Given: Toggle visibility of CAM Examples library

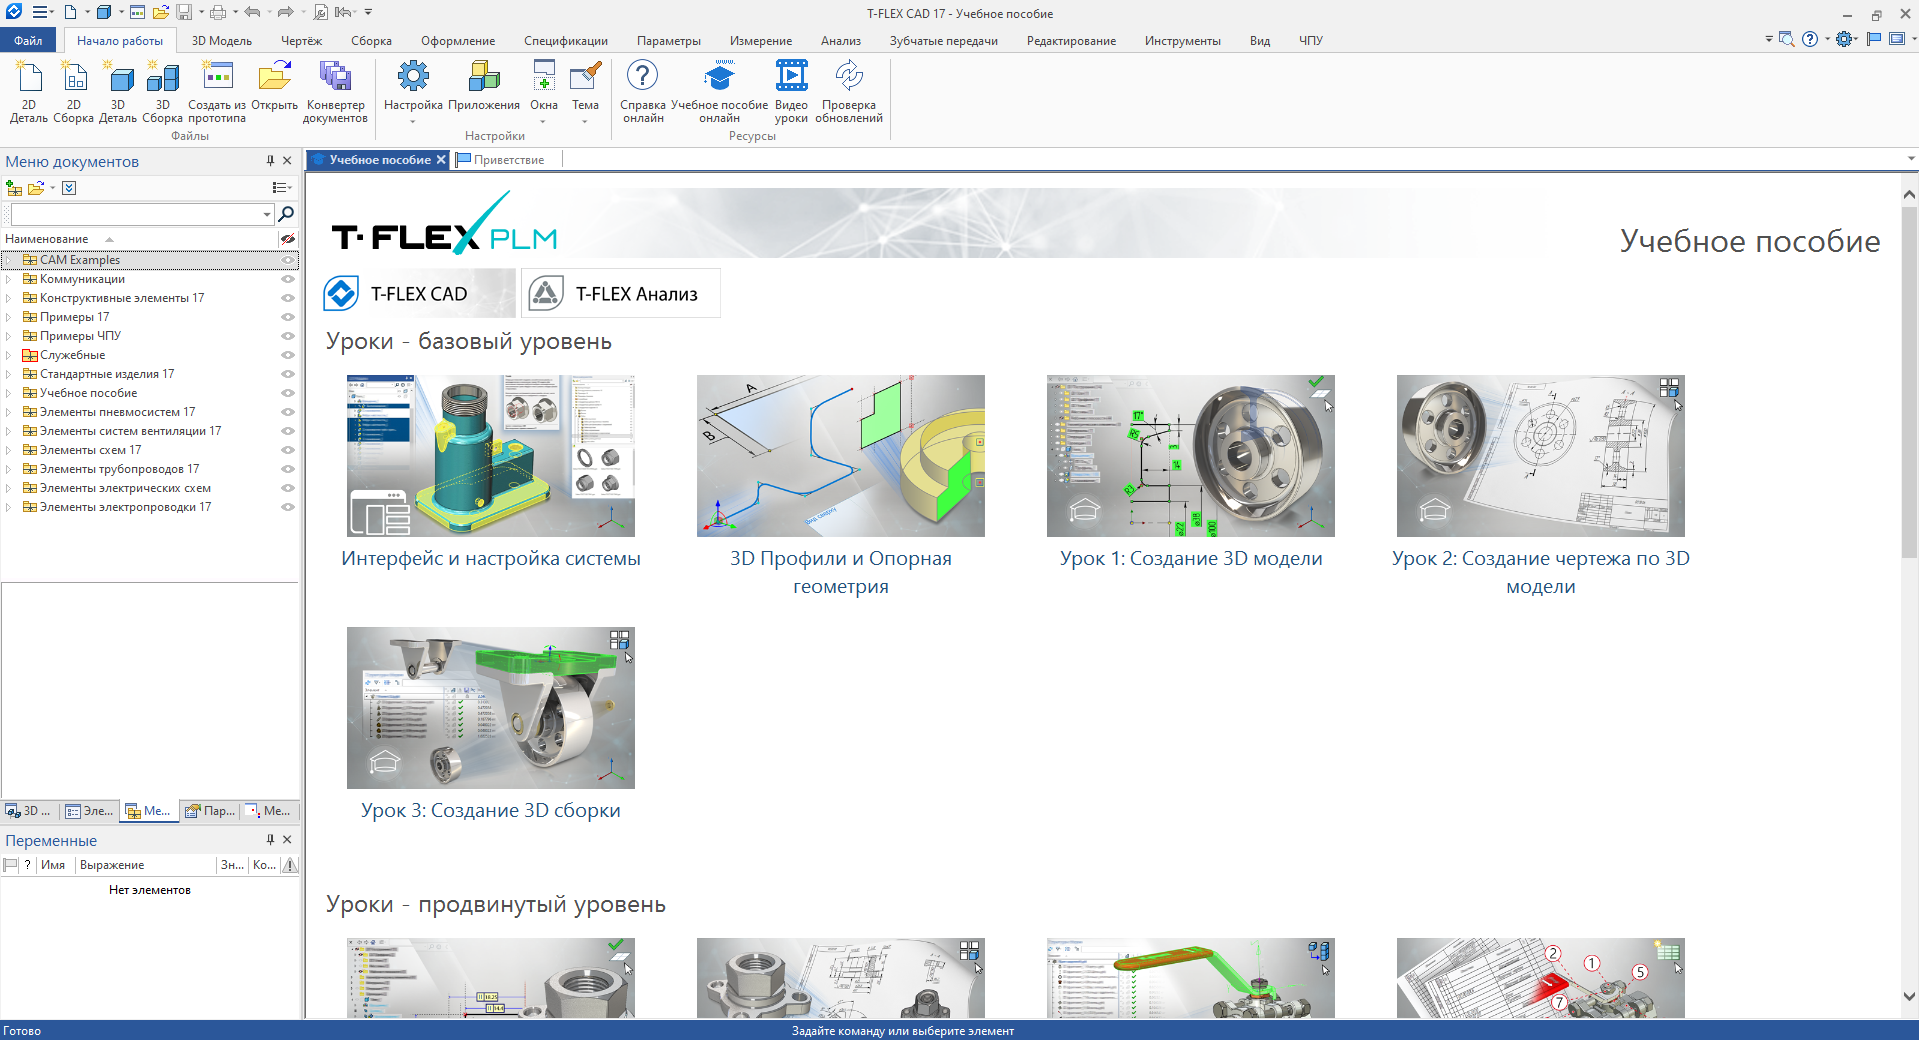Looking at the screenshot, I should (x=288, y=260).
